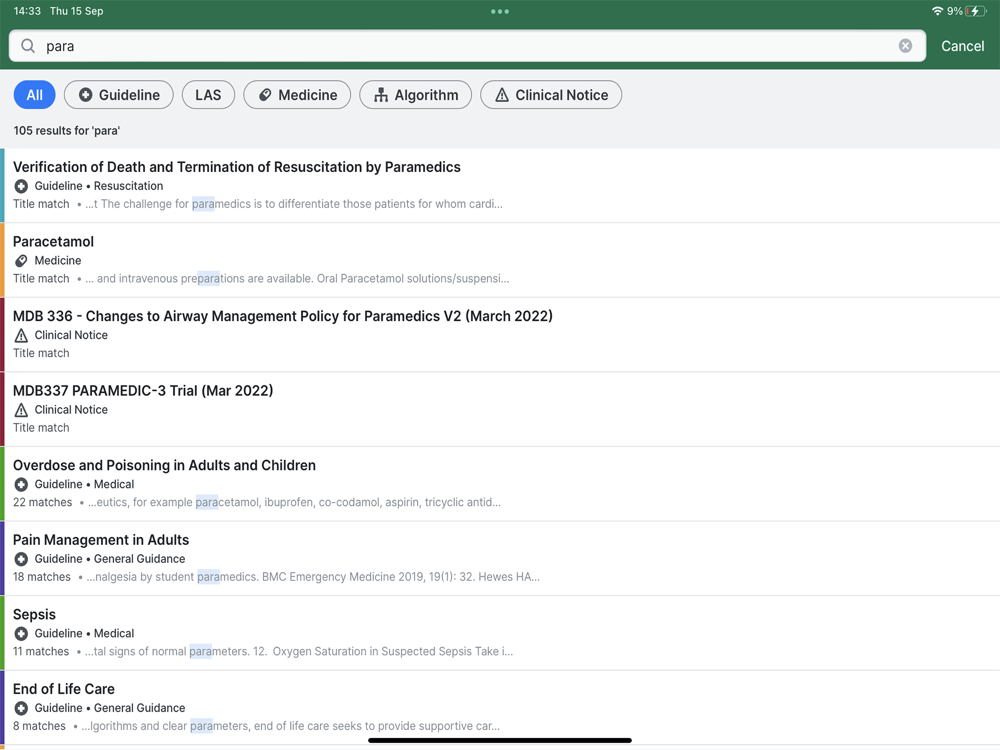The image size is (1000, 750).
Task: Tap 'Title match' under MDB337 PARAMEDIC-3 Trial
Action: click(x=41, y=428)
